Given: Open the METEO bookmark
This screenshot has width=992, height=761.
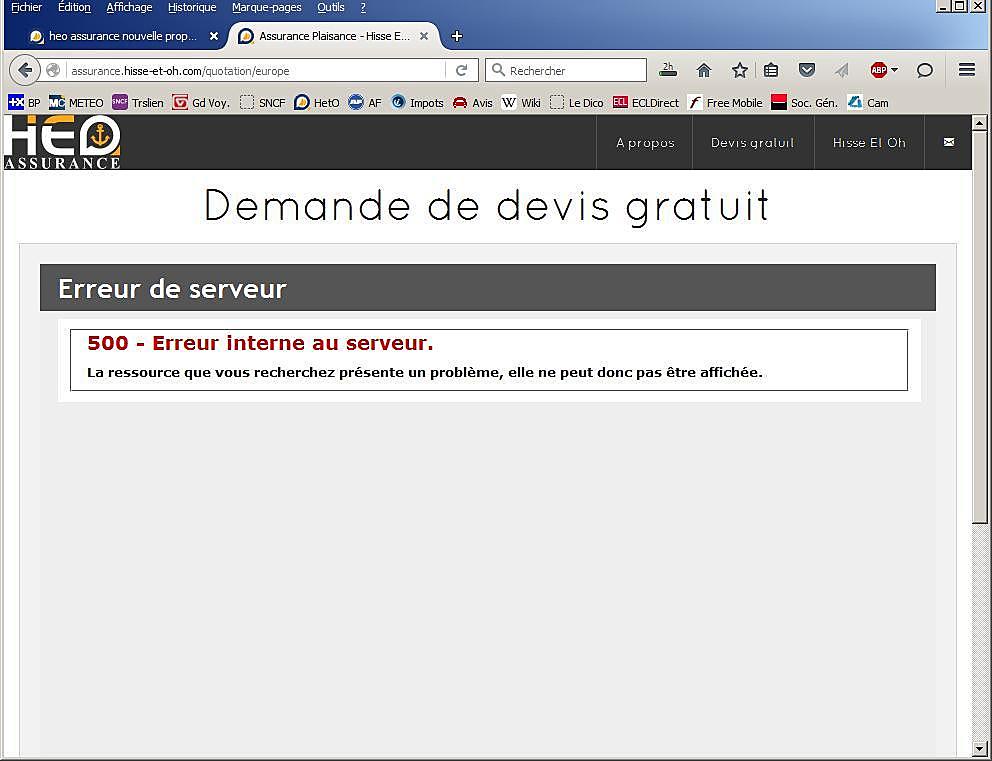Looking at the screenshot, I should 77,102.
